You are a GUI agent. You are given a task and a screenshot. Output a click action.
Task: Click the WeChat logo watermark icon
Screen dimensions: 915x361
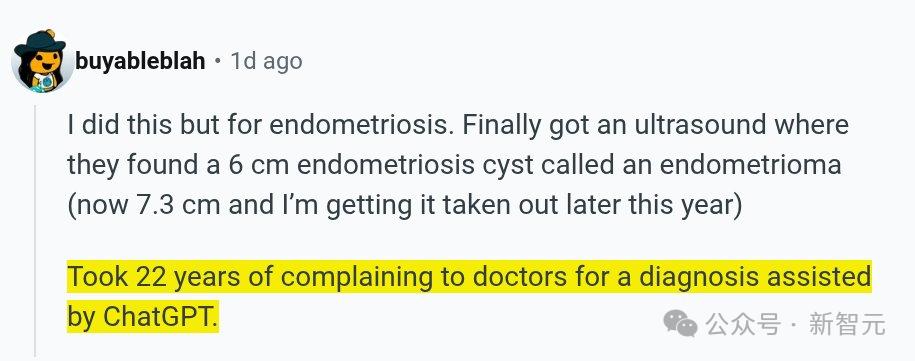(x=680, y=323)
